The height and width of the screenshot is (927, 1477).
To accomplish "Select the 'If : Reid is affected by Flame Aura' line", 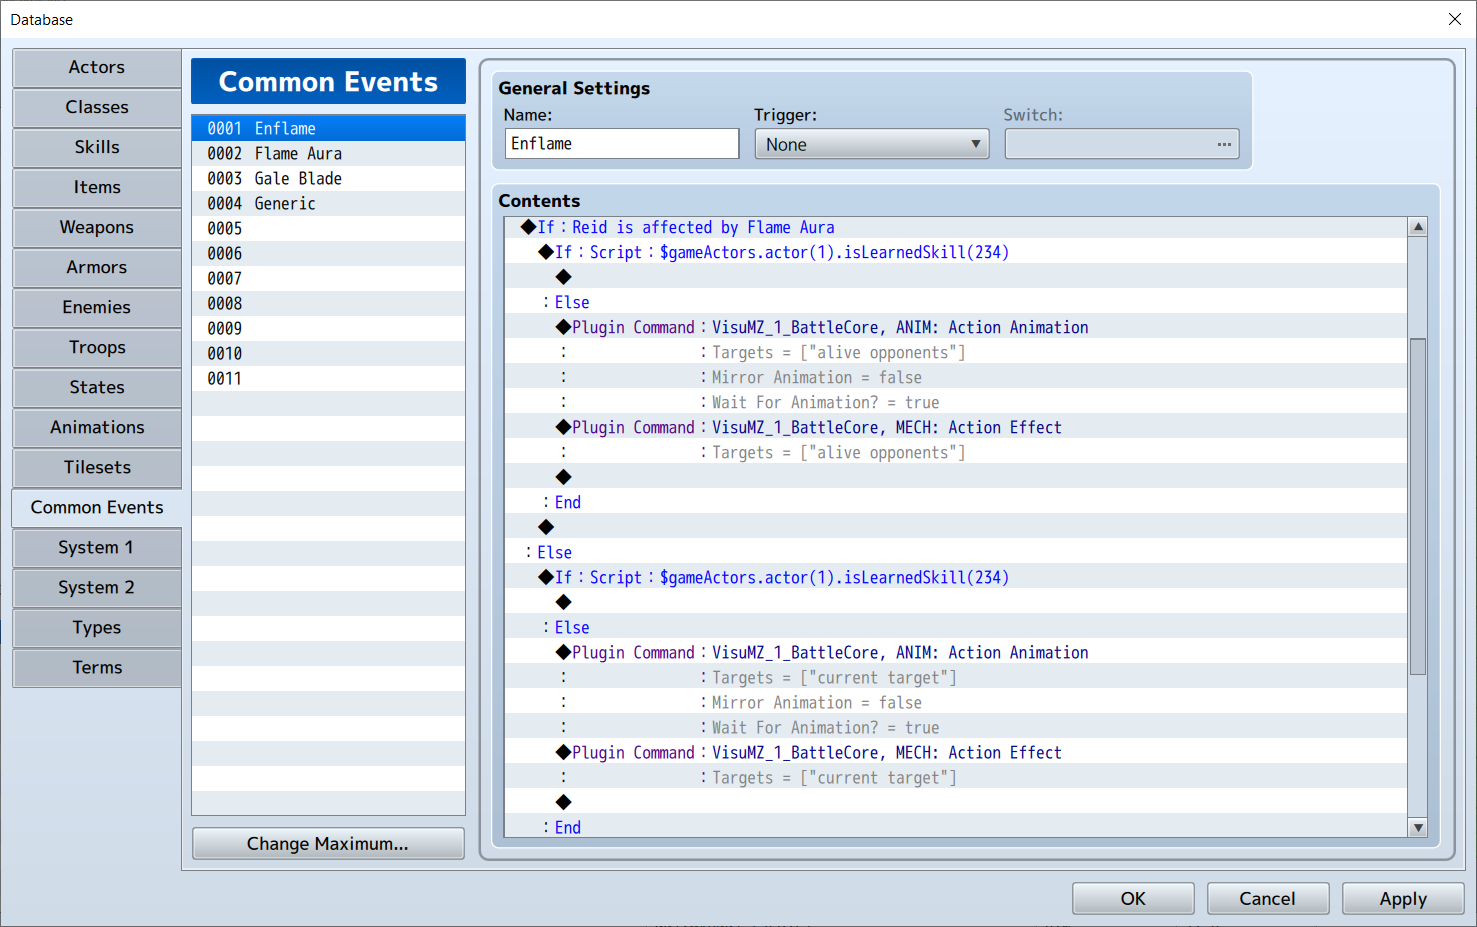I will (956, 227).
